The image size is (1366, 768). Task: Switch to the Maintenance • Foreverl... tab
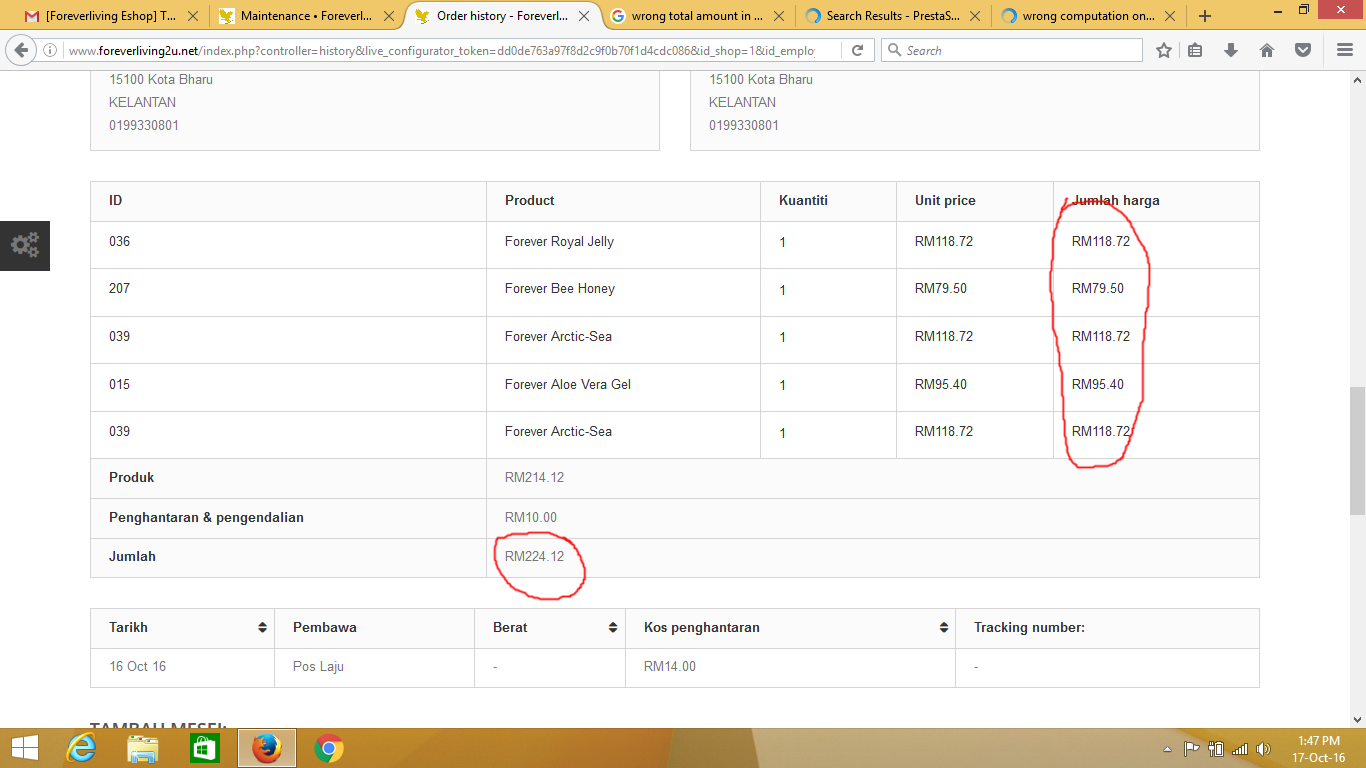306,16
